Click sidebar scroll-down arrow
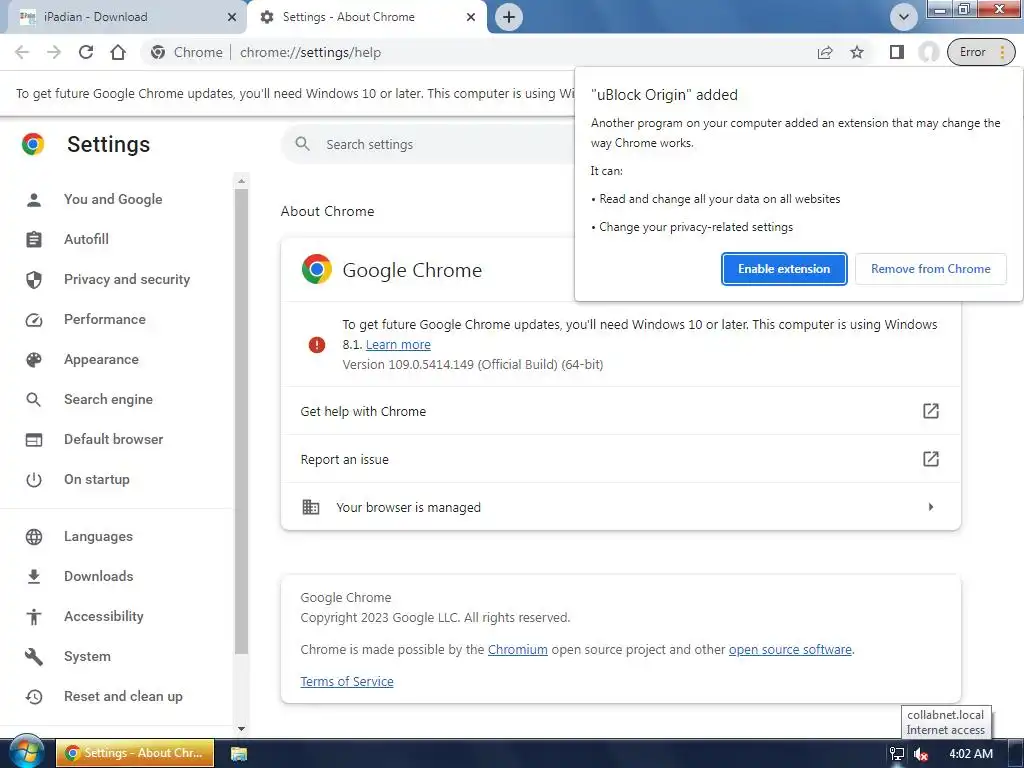 [x=241, y=729]
